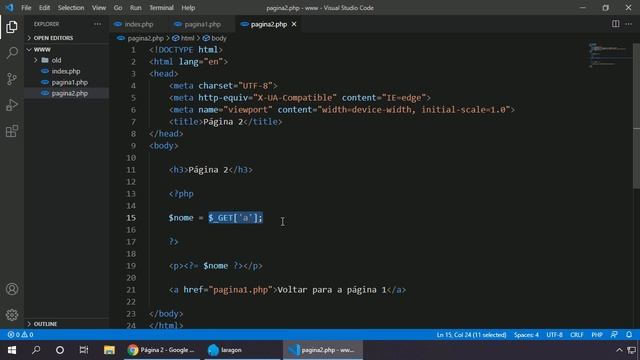Viewport: 640px width, 360px height.
Task: Open the Manage gear icon
Action: [12, 315]
